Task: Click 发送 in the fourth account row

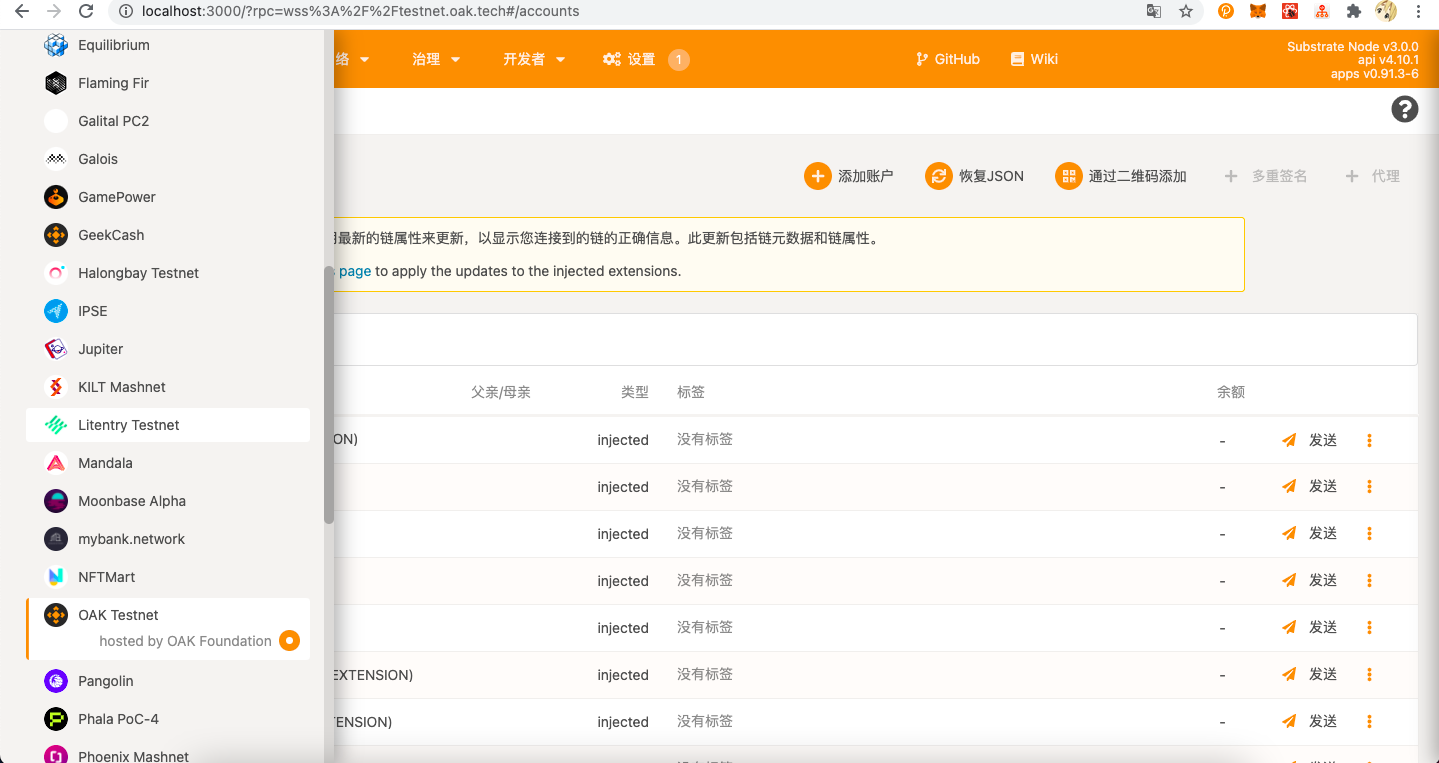Action: 1310,581
